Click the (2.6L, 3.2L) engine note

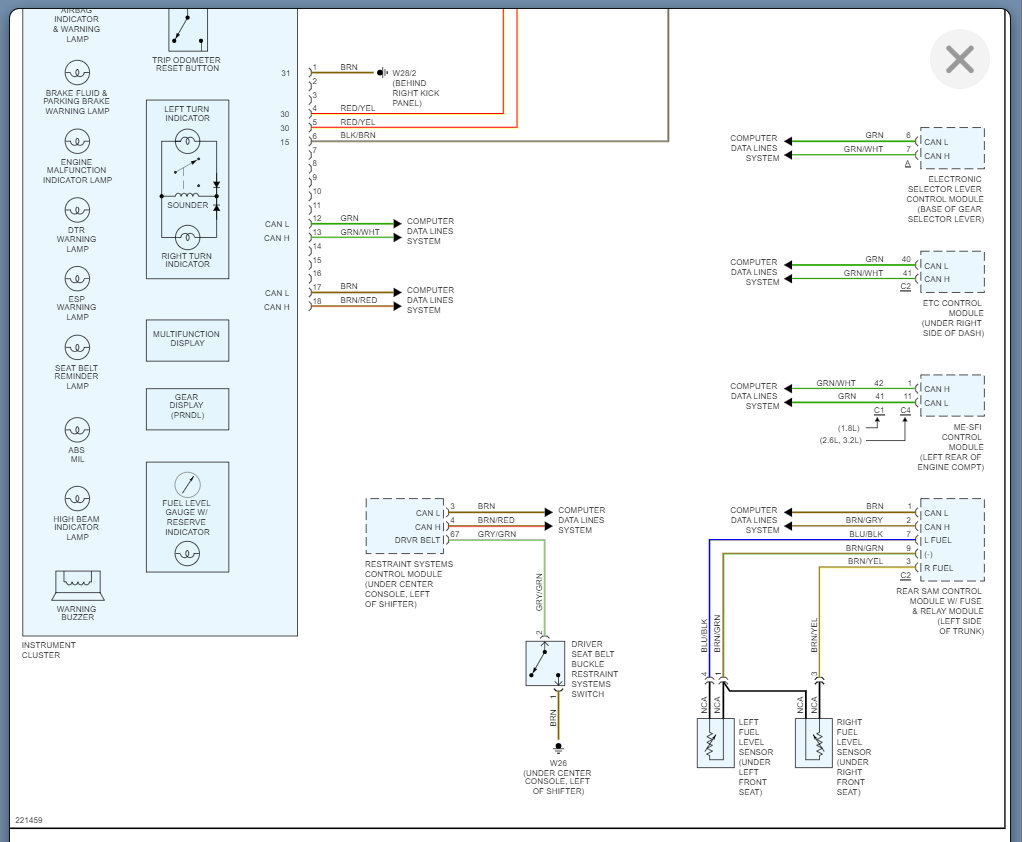tap(841, 441)
